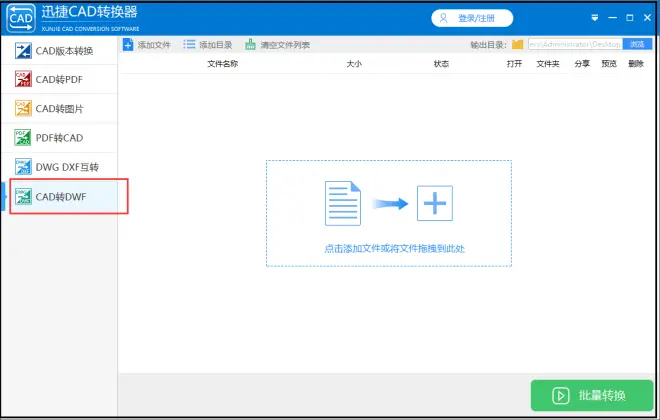
Task: Select CAD转PDF conversion mode
Action: click(59, 79)
